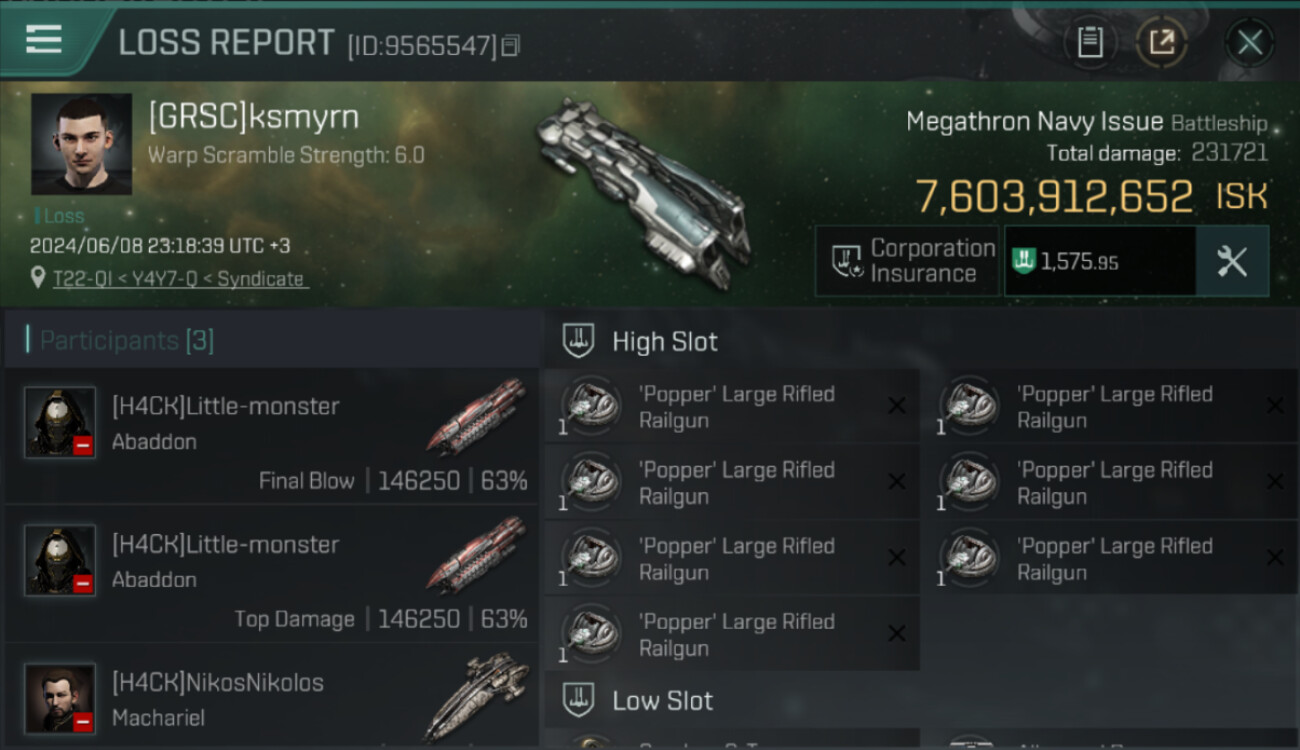Open the hamburger menu in the header

click(44, 40)
